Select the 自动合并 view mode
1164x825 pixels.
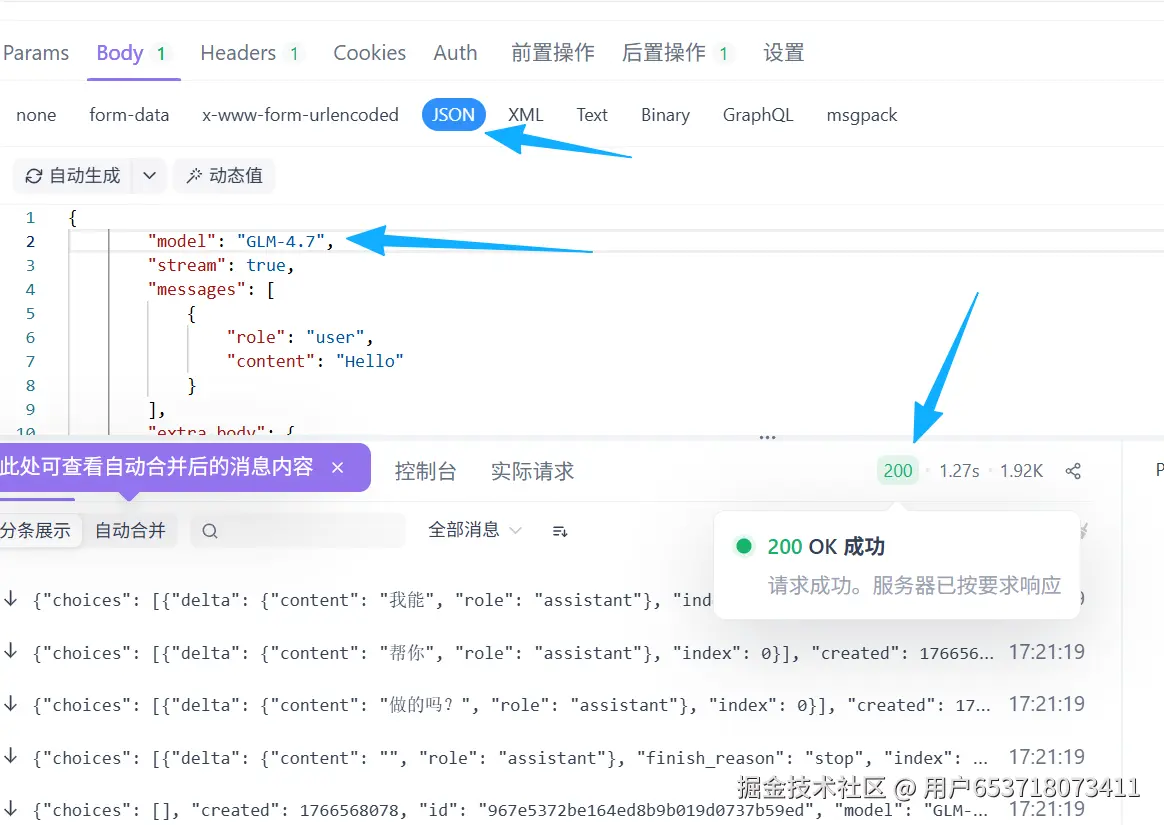(x=130, y=530)
